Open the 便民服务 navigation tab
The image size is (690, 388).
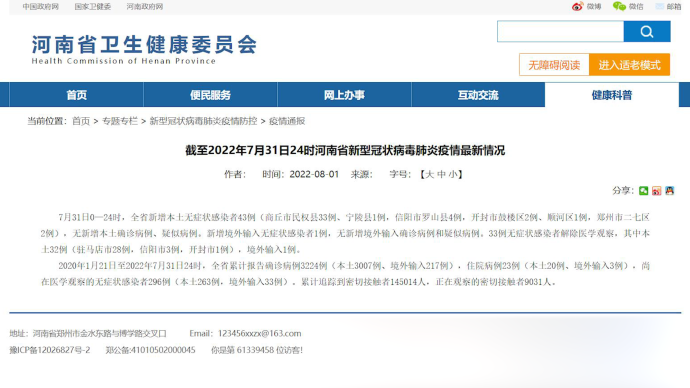point(210,95)
